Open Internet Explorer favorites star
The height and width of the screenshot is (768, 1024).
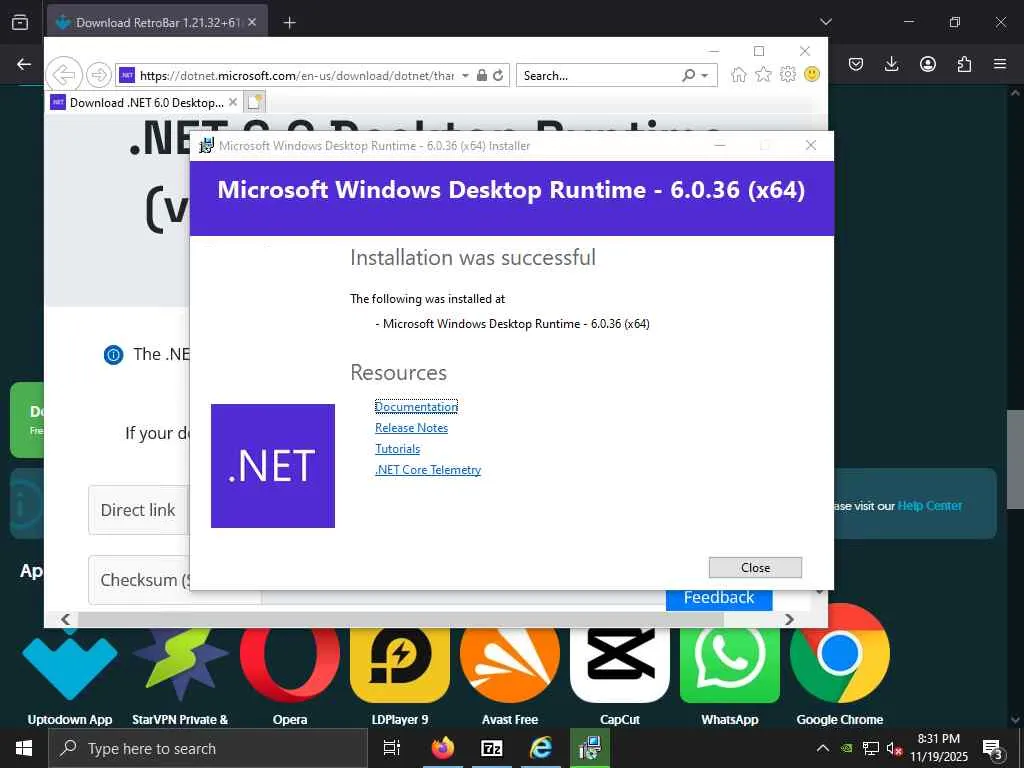pyautogui.click(x=763, y=74)
